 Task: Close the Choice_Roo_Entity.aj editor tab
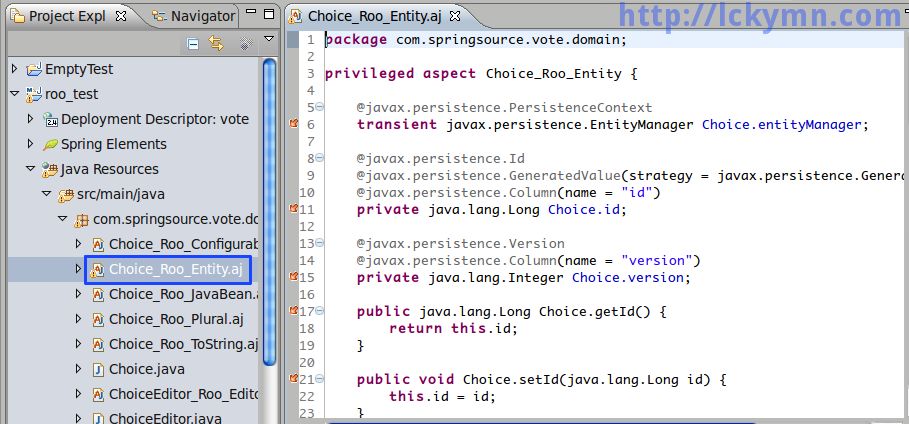(456, 16)
